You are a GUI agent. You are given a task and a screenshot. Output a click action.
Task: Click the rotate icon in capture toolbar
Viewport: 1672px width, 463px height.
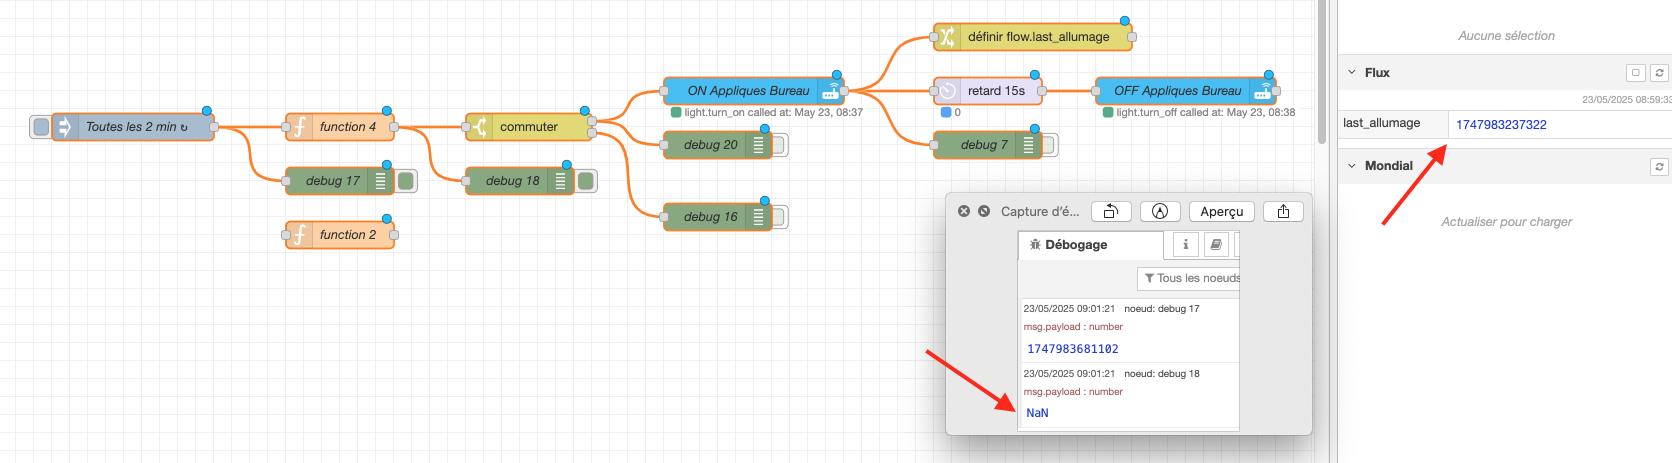[1111, 211]
